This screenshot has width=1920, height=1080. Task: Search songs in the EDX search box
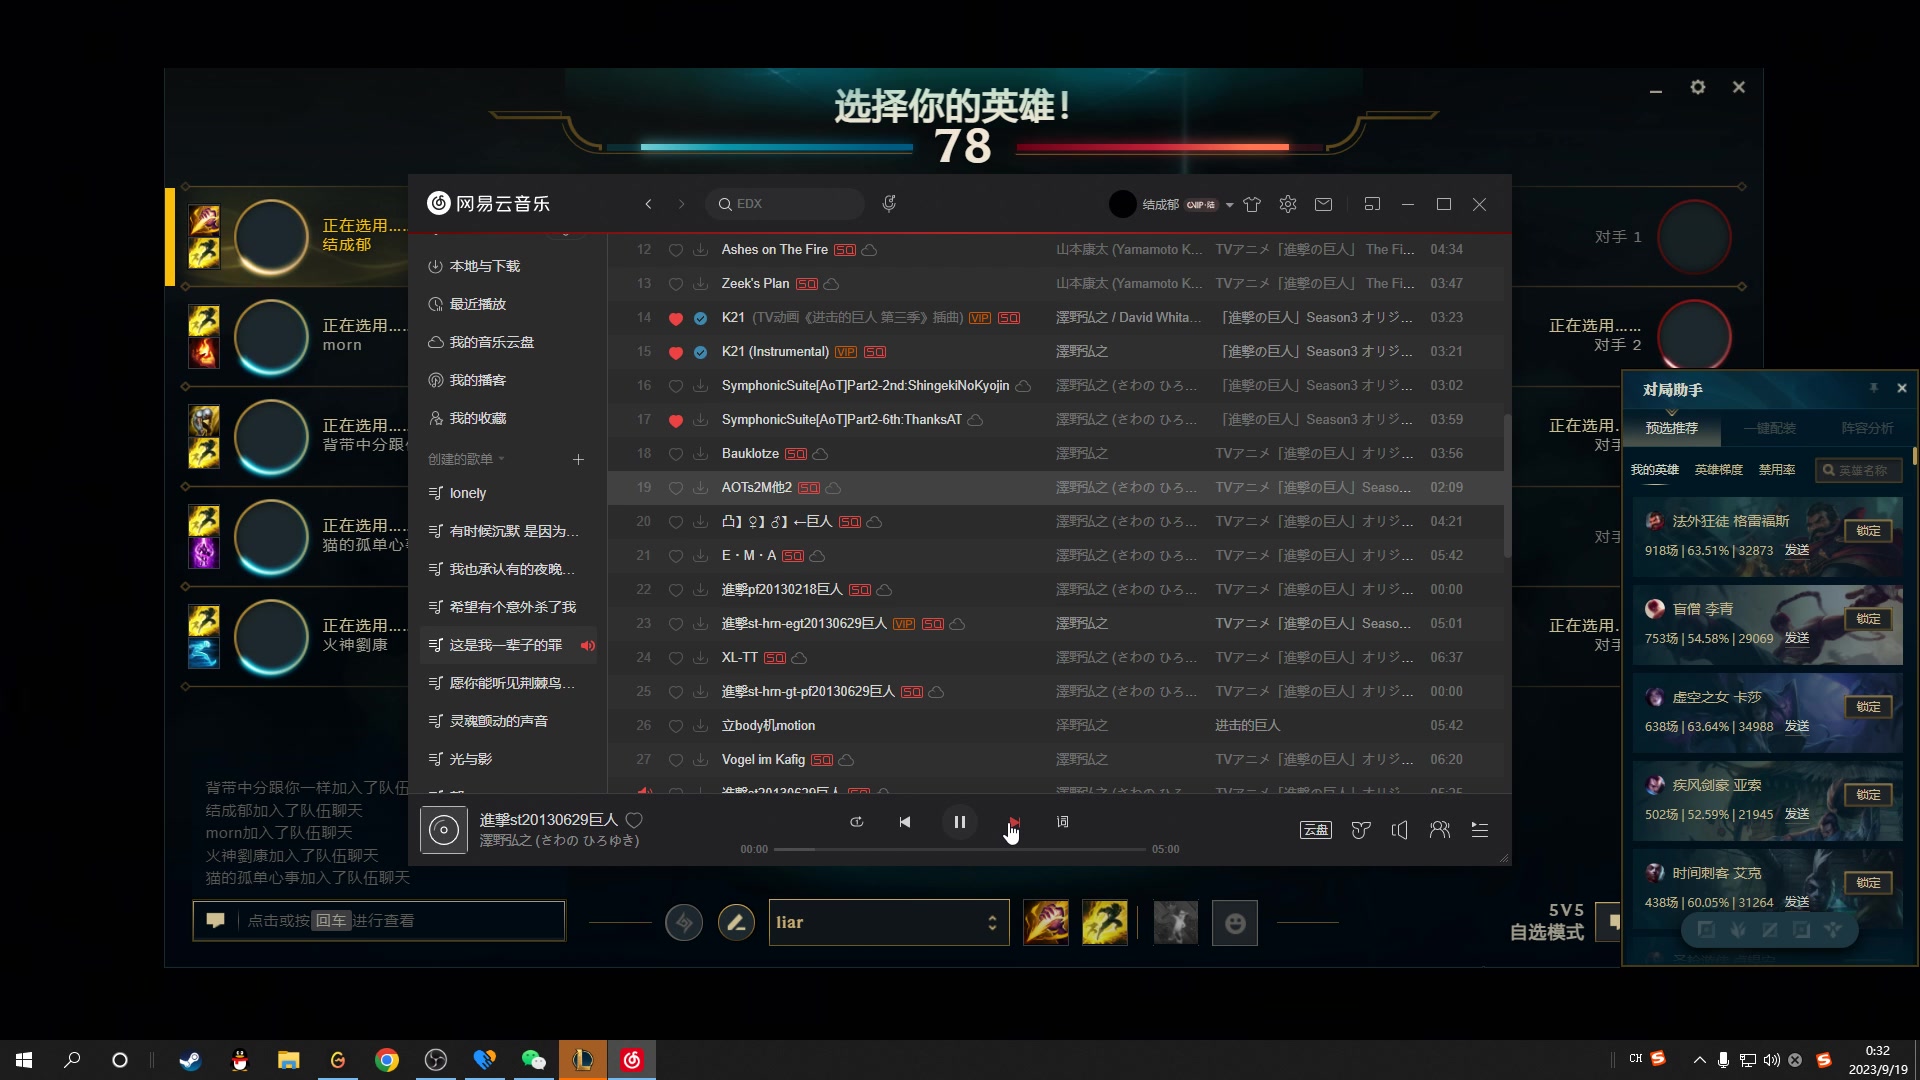(785, 204)
